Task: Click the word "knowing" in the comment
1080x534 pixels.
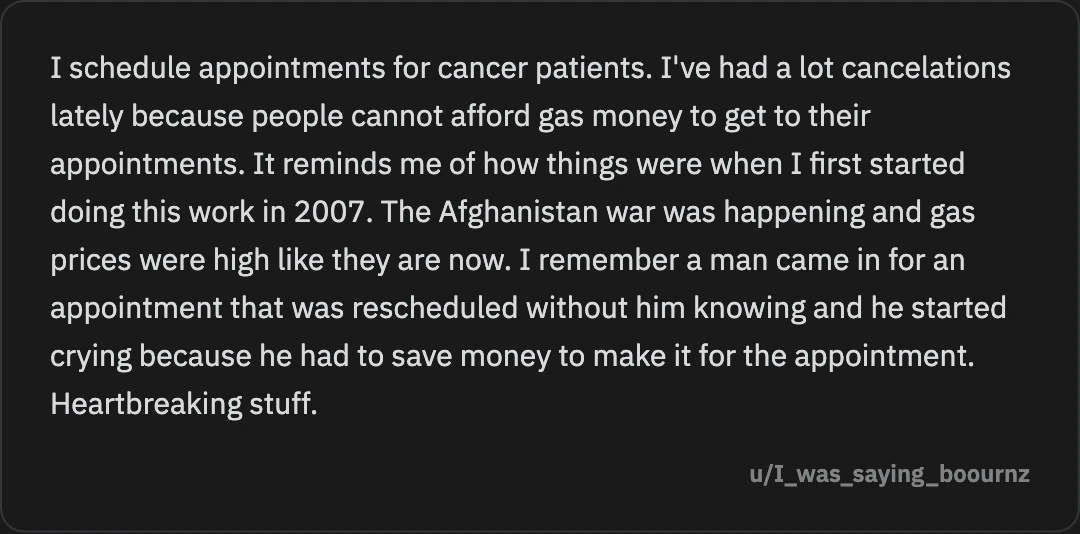Action: click(749, 309)
